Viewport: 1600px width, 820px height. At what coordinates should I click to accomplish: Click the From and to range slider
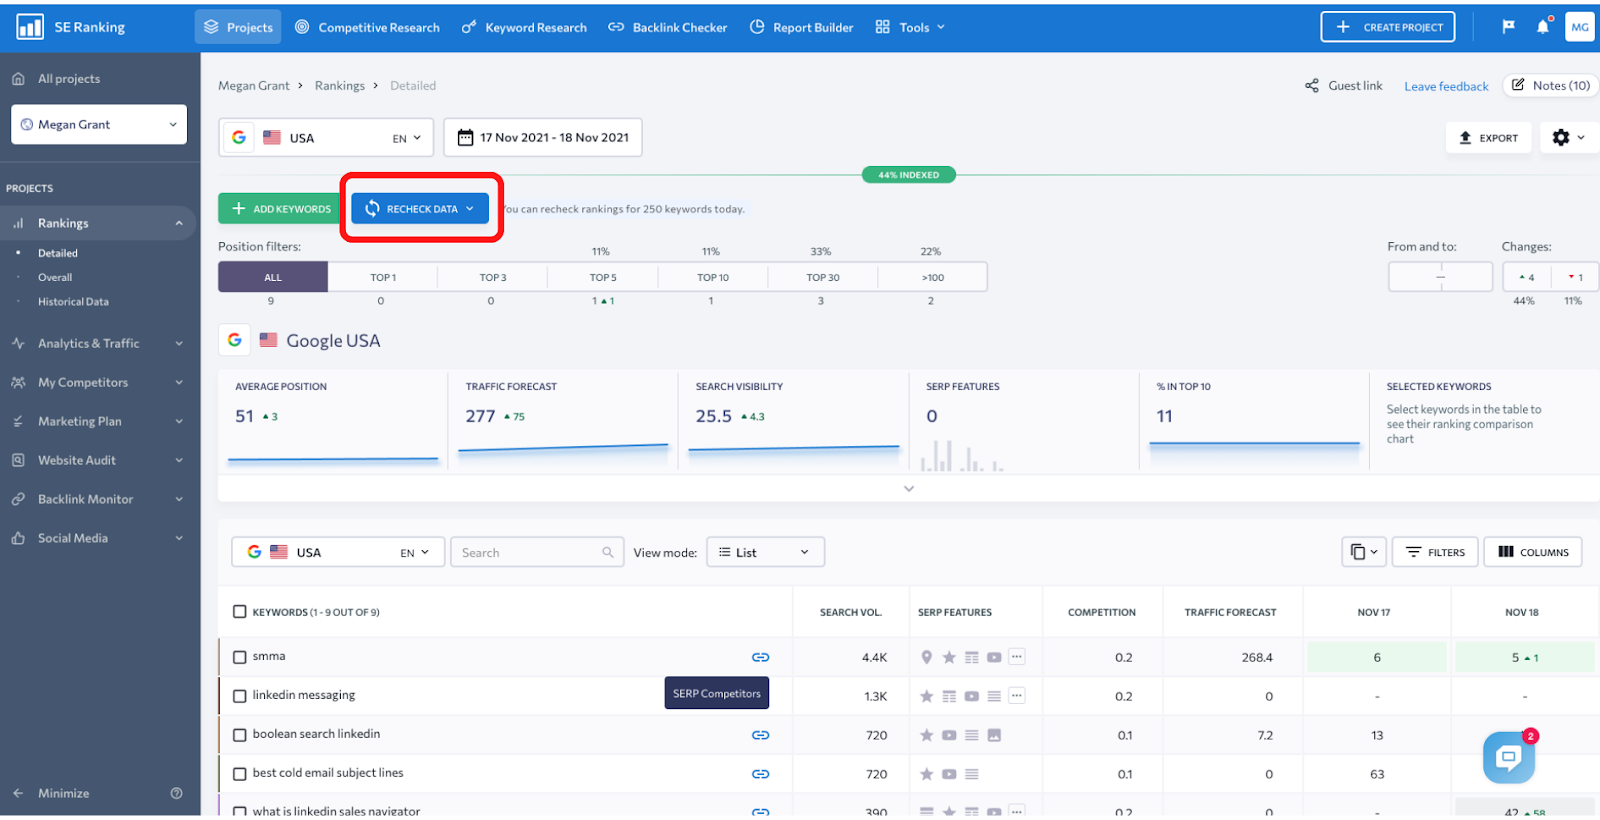tap(1440, 277)
